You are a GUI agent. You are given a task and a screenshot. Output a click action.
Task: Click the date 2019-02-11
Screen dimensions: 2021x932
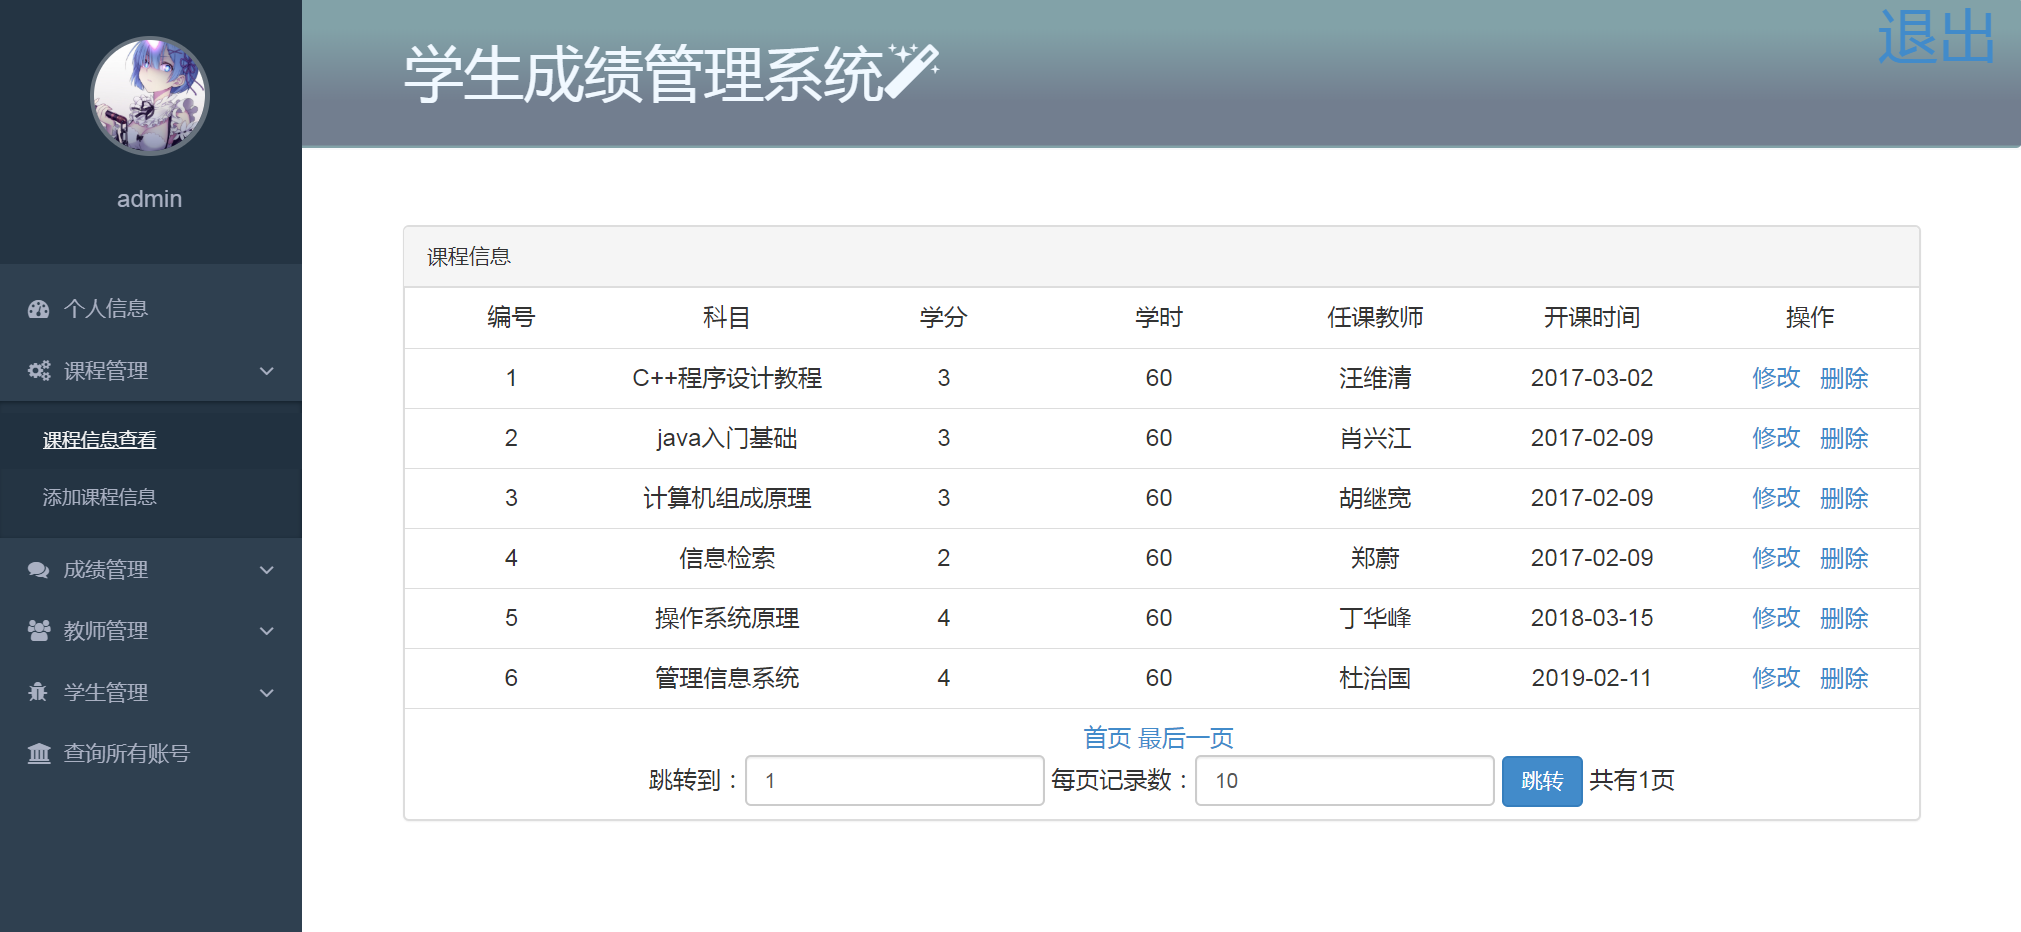pyautogui.click(x=1592, y=678)
